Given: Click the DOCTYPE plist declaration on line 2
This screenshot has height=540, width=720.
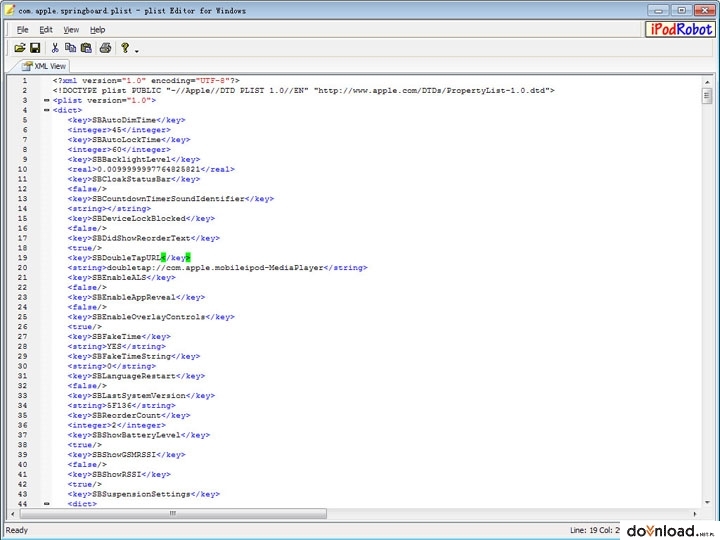Looking at the screenshot, I should [304, 90].
